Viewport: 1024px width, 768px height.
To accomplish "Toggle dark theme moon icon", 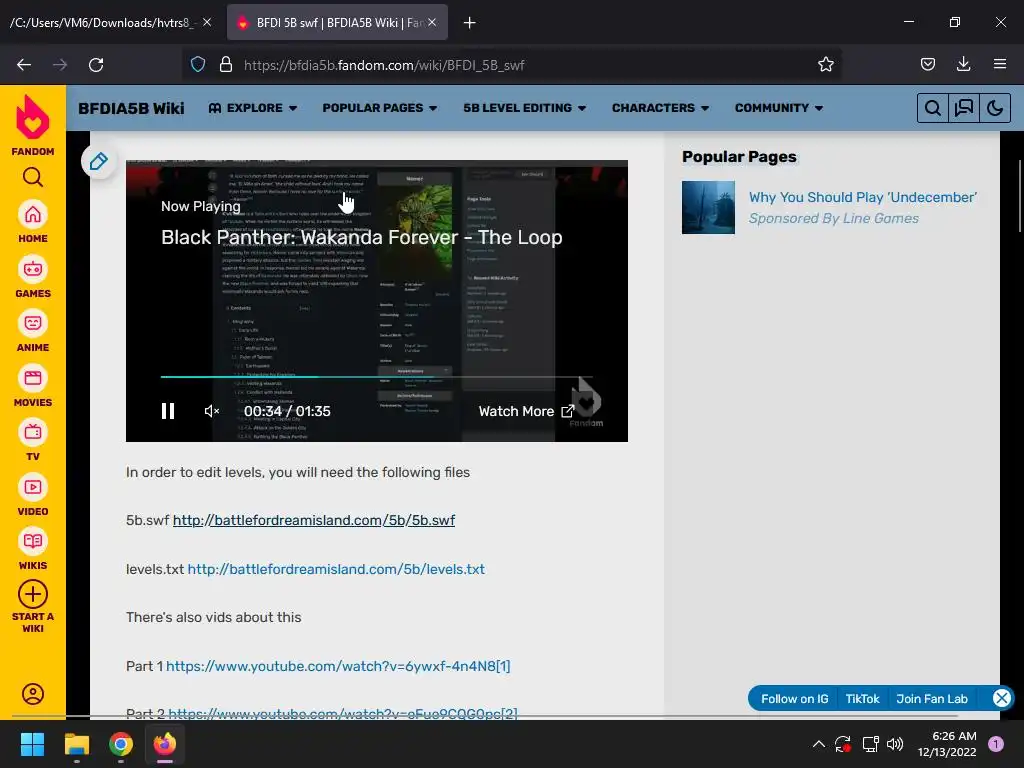I will click(995, 108).
